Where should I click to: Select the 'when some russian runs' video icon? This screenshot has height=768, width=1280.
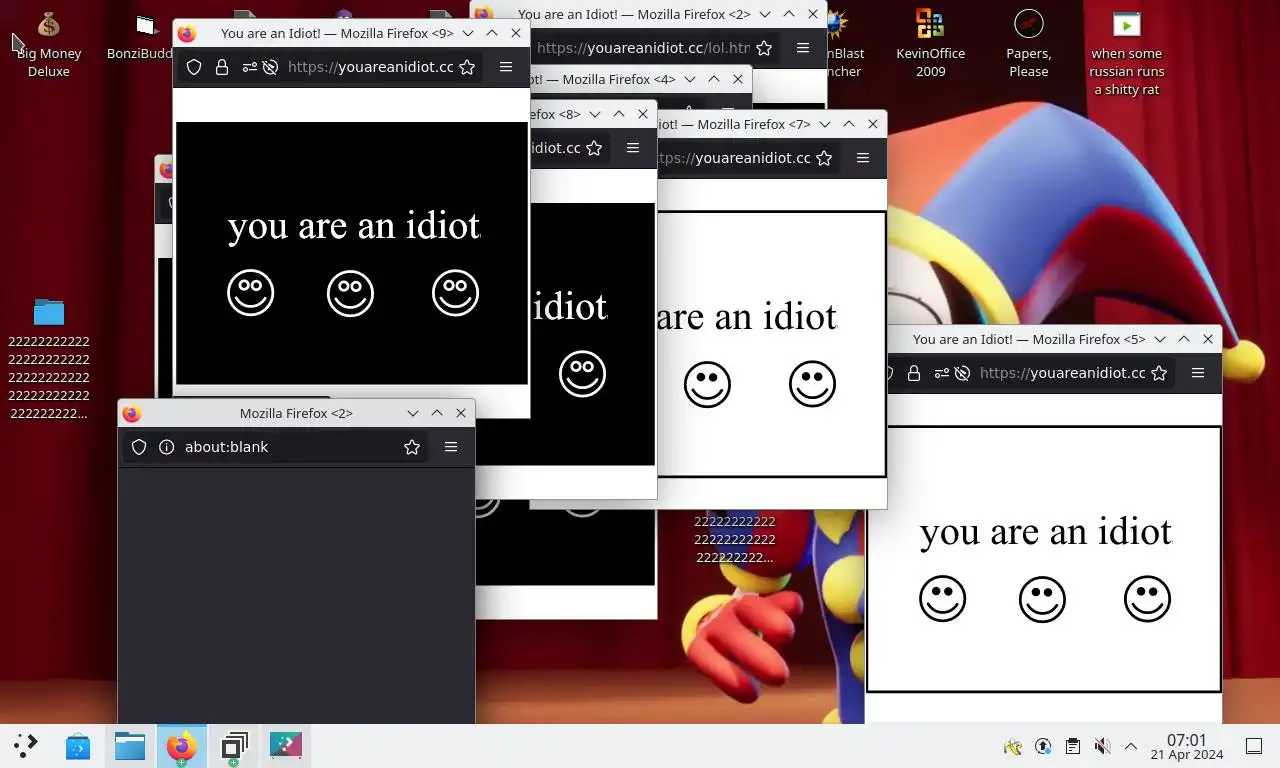pos(1127,54)
